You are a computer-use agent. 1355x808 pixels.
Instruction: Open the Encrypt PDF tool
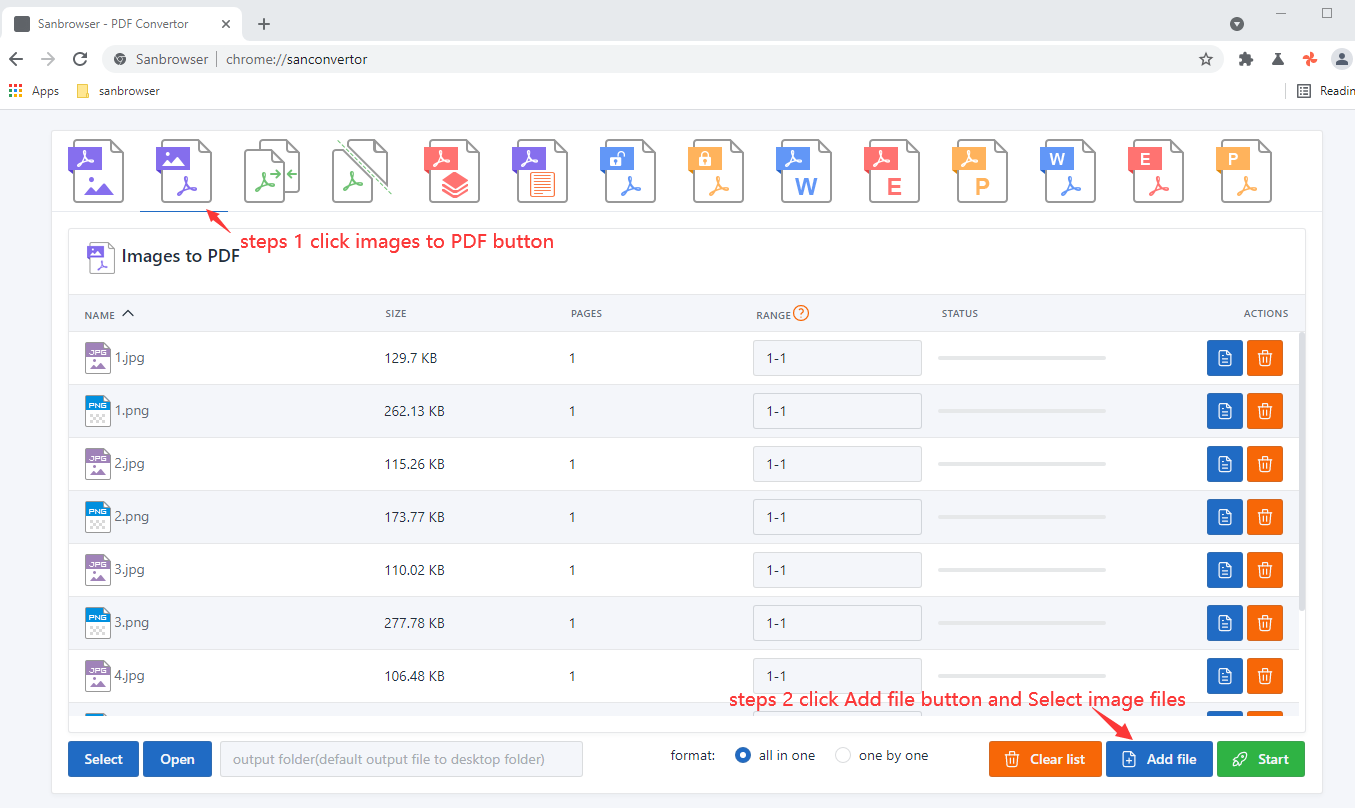point(716,170)
